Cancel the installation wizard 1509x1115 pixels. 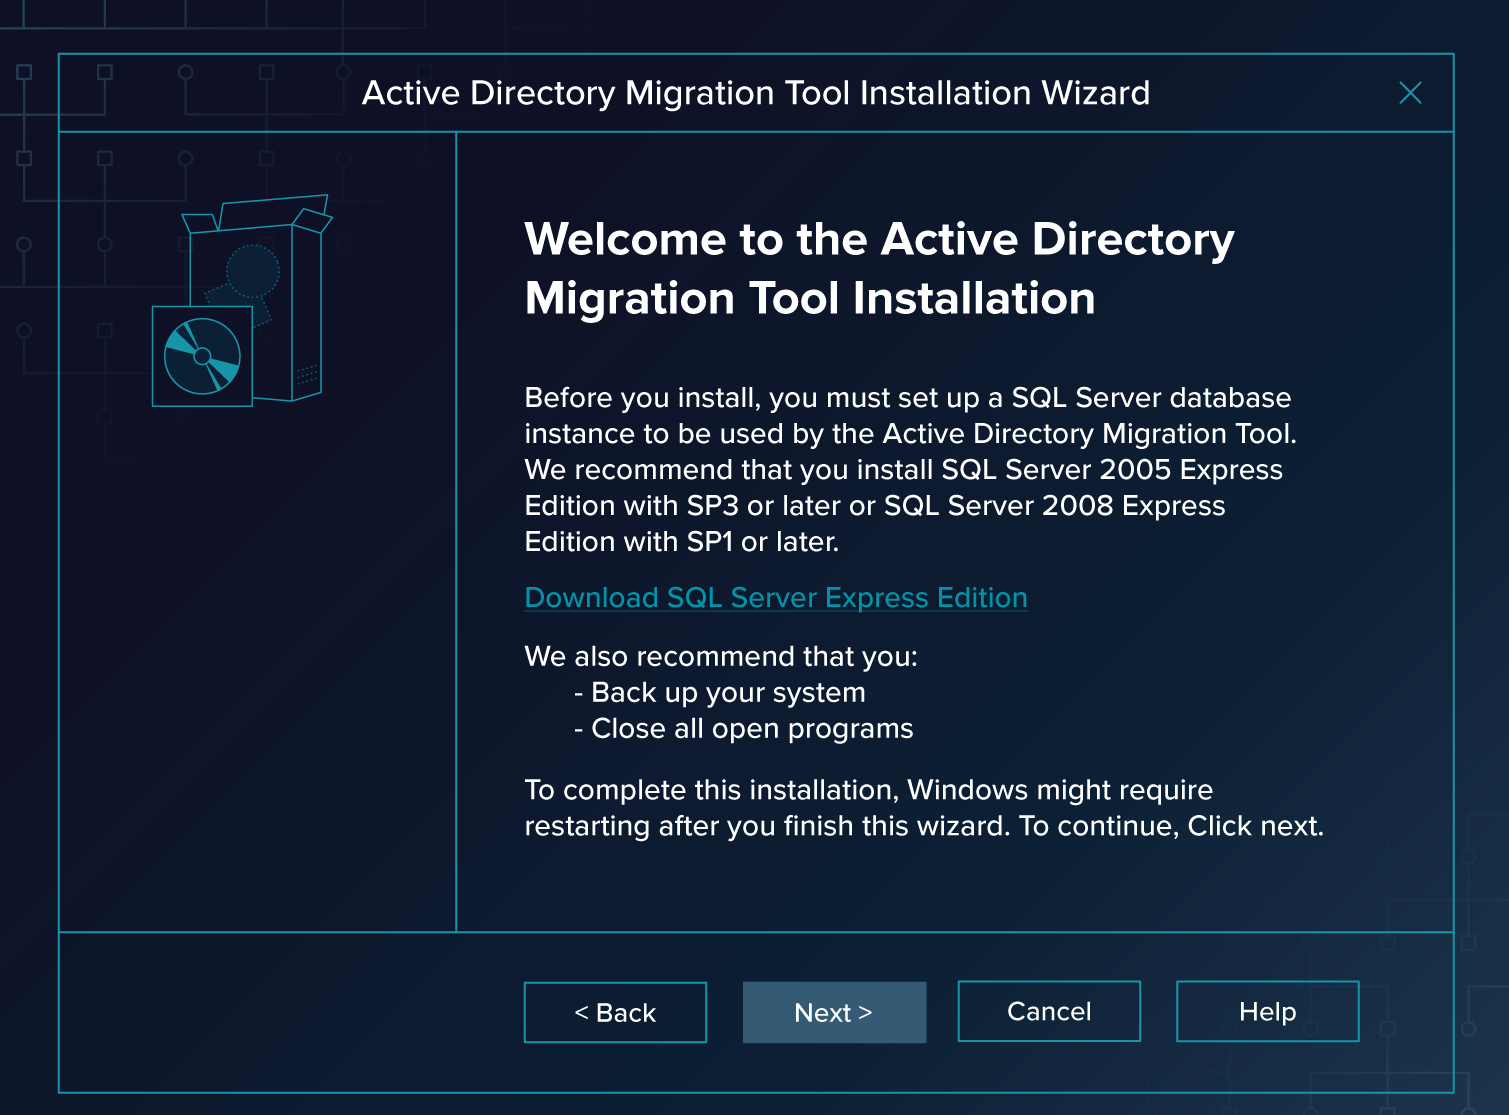pos(1048,1011)
